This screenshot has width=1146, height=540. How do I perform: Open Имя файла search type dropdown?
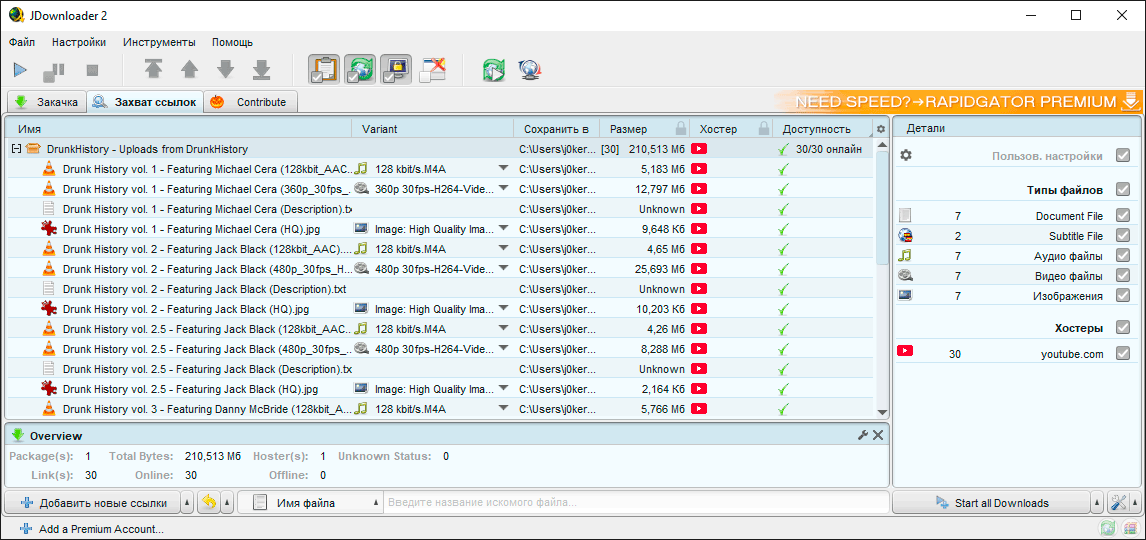311,503
